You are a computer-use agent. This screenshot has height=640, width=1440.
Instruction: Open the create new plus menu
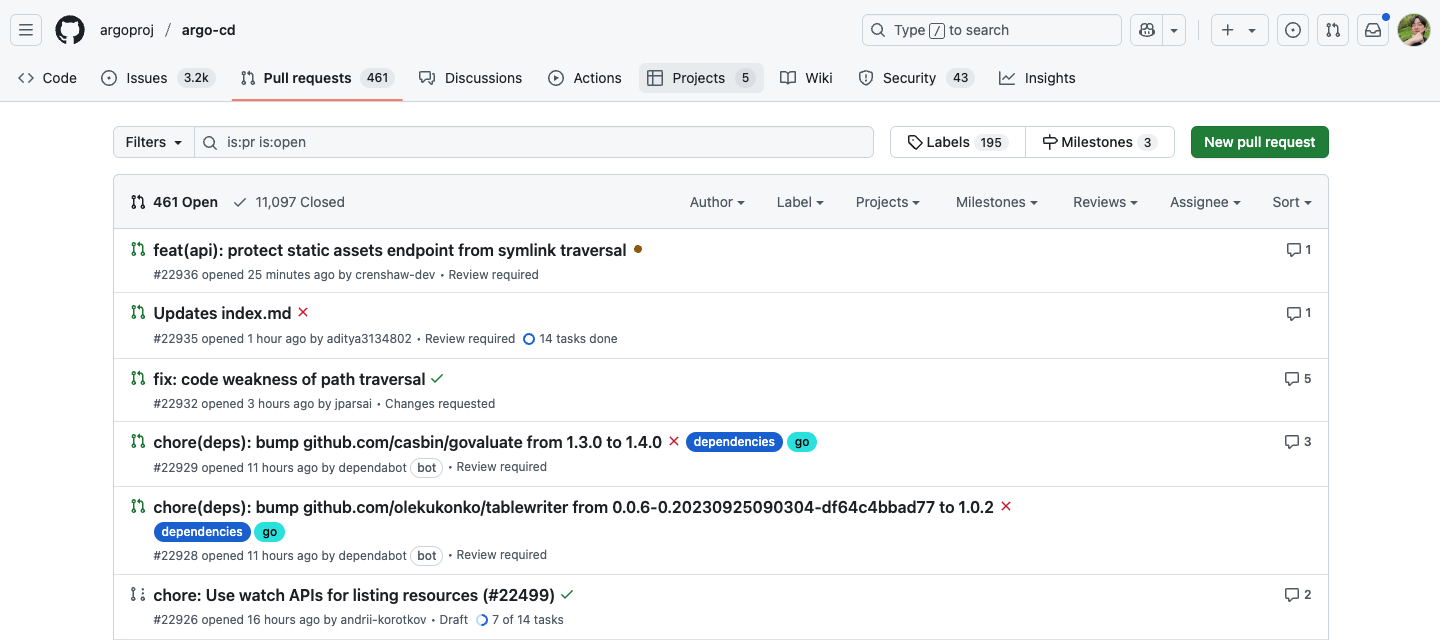click(1240, 30)
